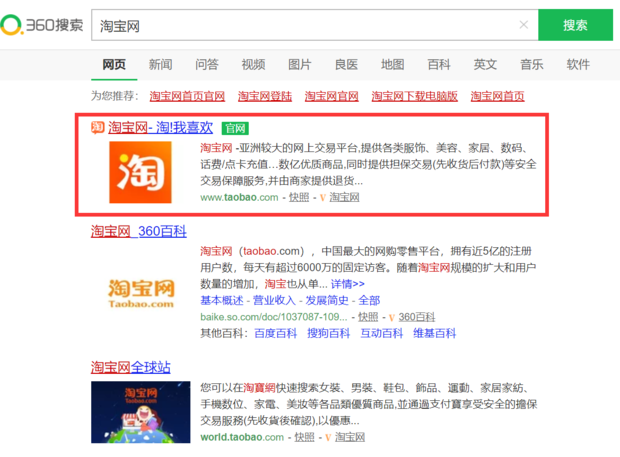Select the 音乐 tab
This screenshot has width=620, height=457.
(532, 64)
